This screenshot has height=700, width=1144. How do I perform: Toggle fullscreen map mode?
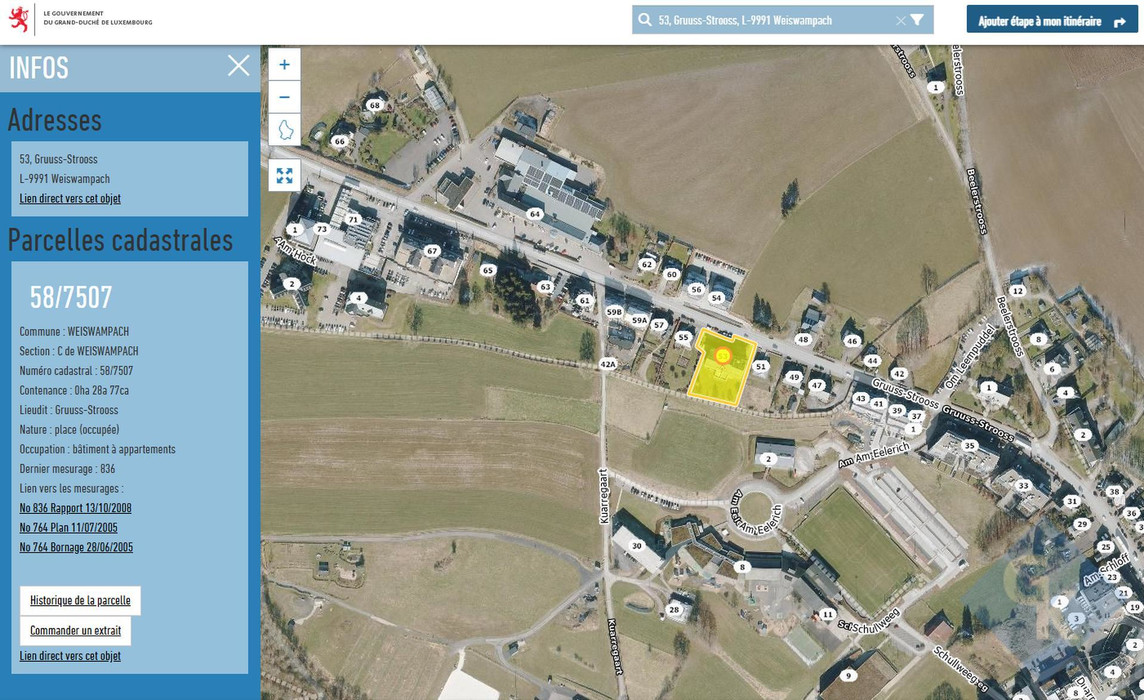coord(284,175)
